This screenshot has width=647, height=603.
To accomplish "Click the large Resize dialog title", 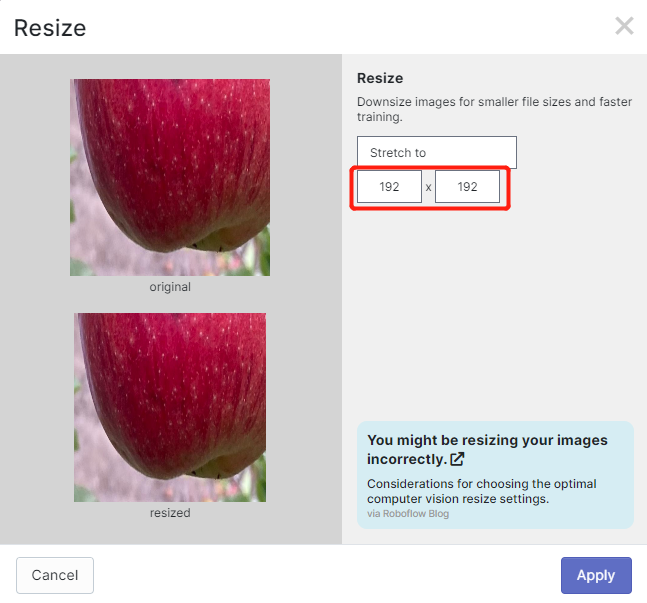I will [x=50, y=28].
